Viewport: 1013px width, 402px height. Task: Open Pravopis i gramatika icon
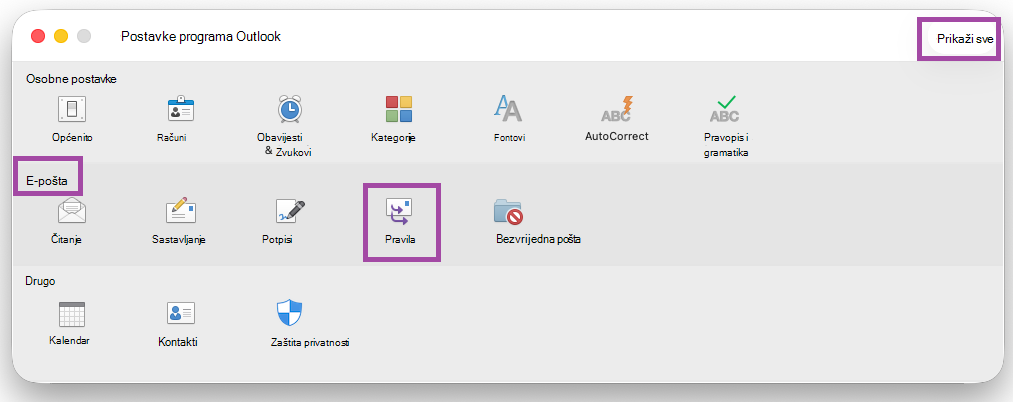726,109
